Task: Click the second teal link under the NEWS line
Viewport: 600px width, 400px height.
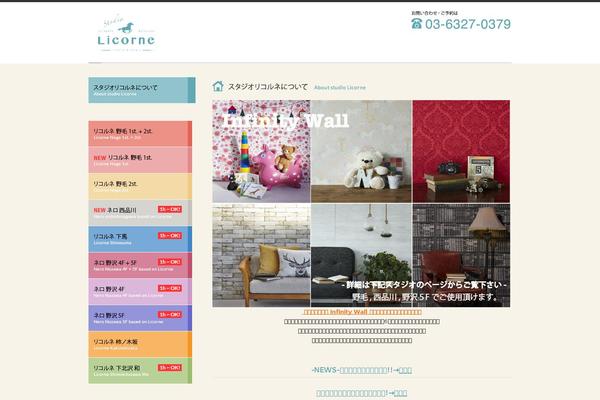Action: [x=362, y=393]
